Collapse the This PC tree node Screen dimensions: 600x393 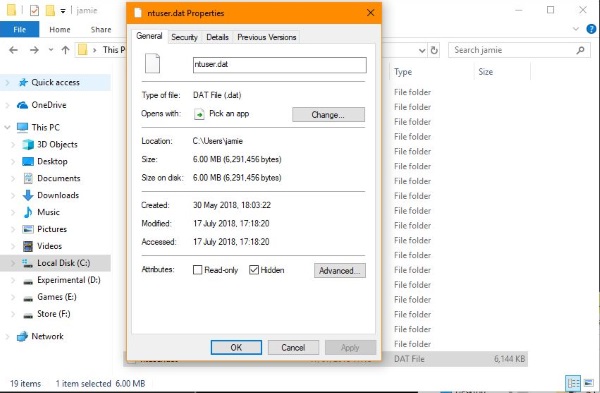click(x=7, y=127)
